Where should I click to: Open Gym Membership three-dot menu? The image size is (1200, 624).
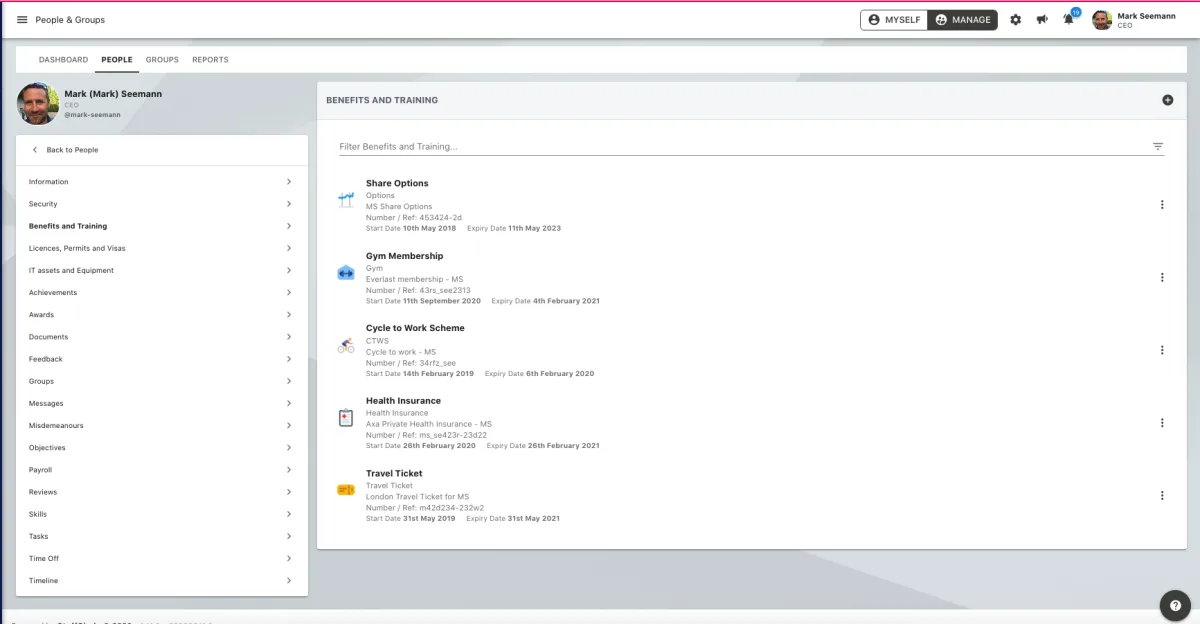(1162, 278)
